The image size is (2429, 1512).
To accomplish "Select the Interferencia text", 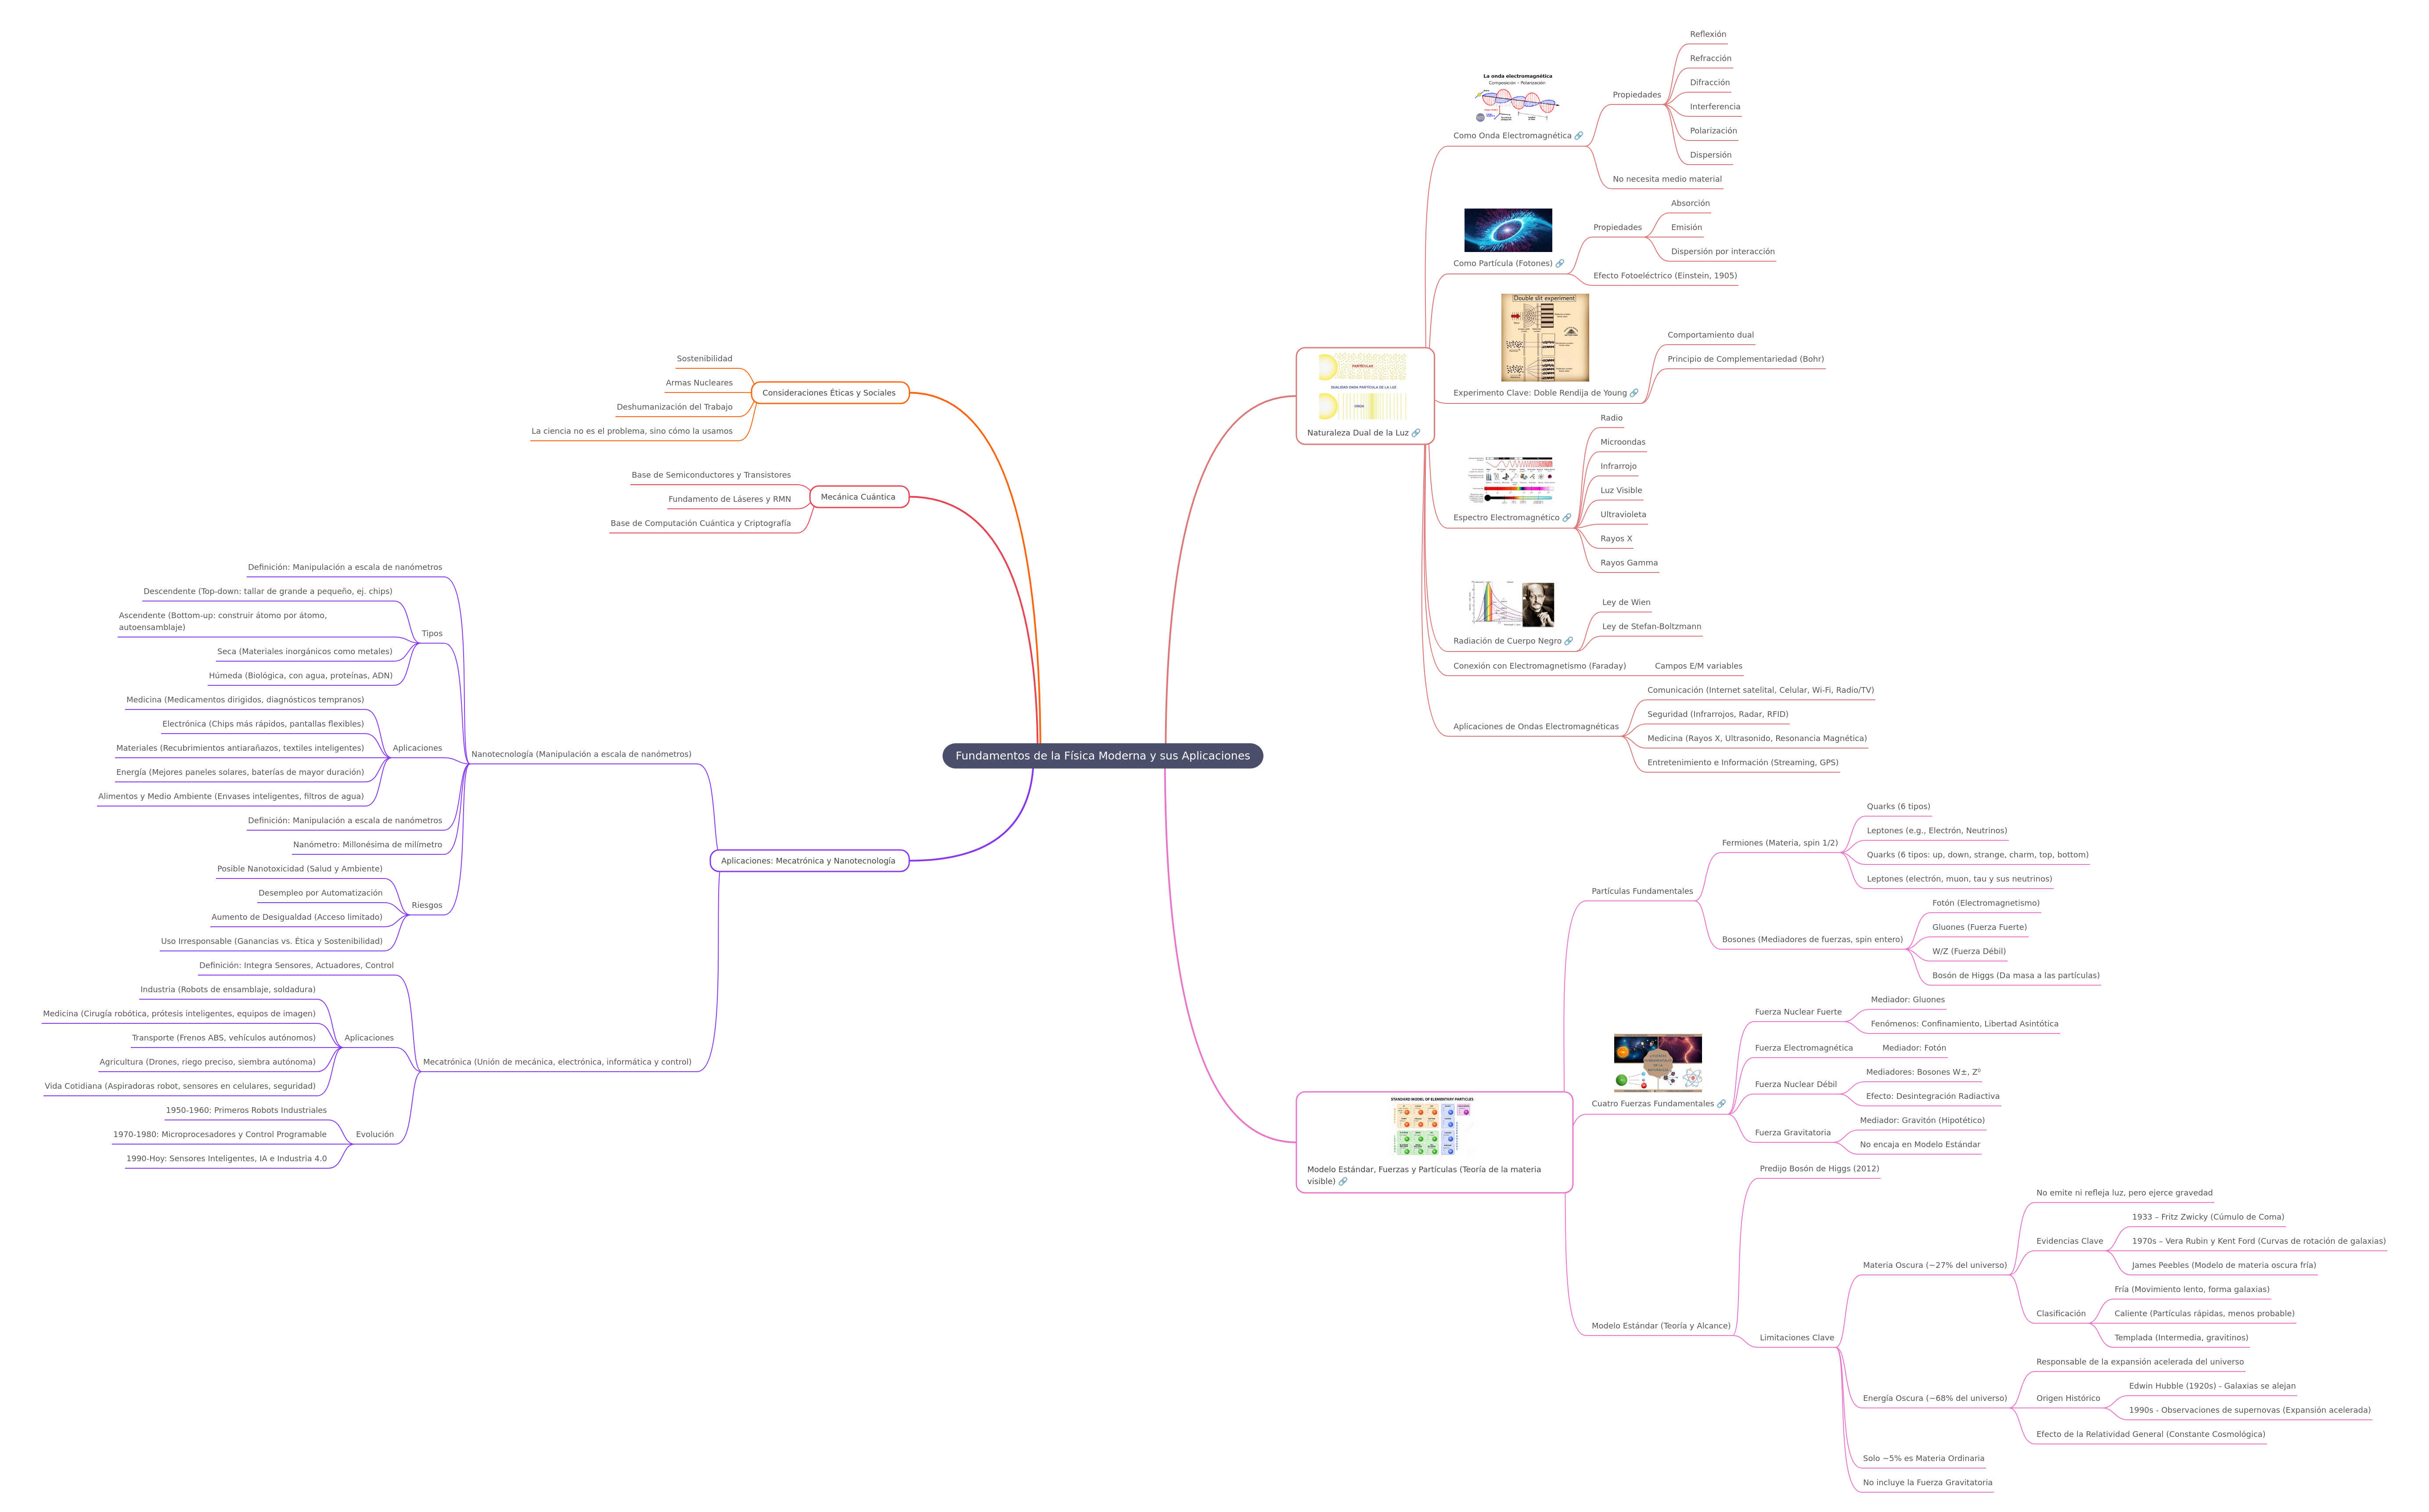I will (1715, 107).
